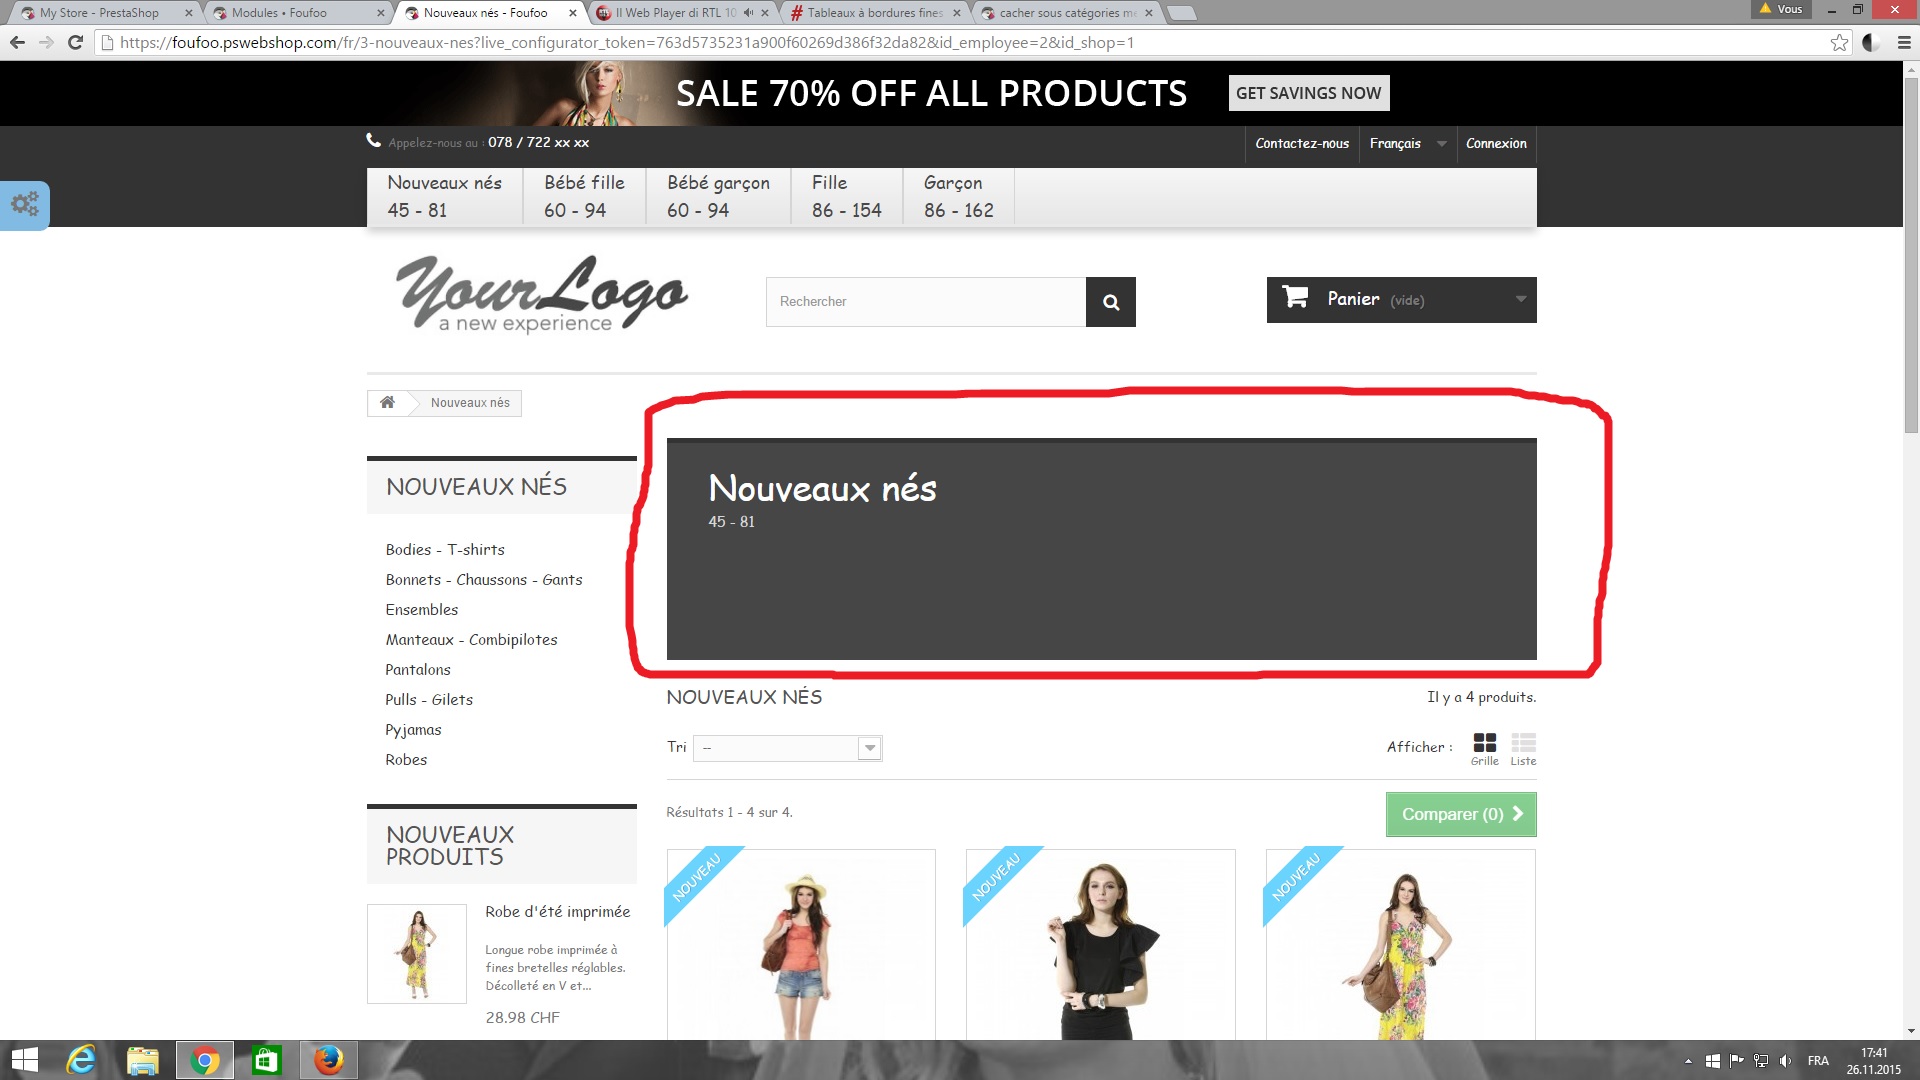Open Bébé garçon 60 - 94 menu
Screen dimensions: 1920x1080
point(718,196)
